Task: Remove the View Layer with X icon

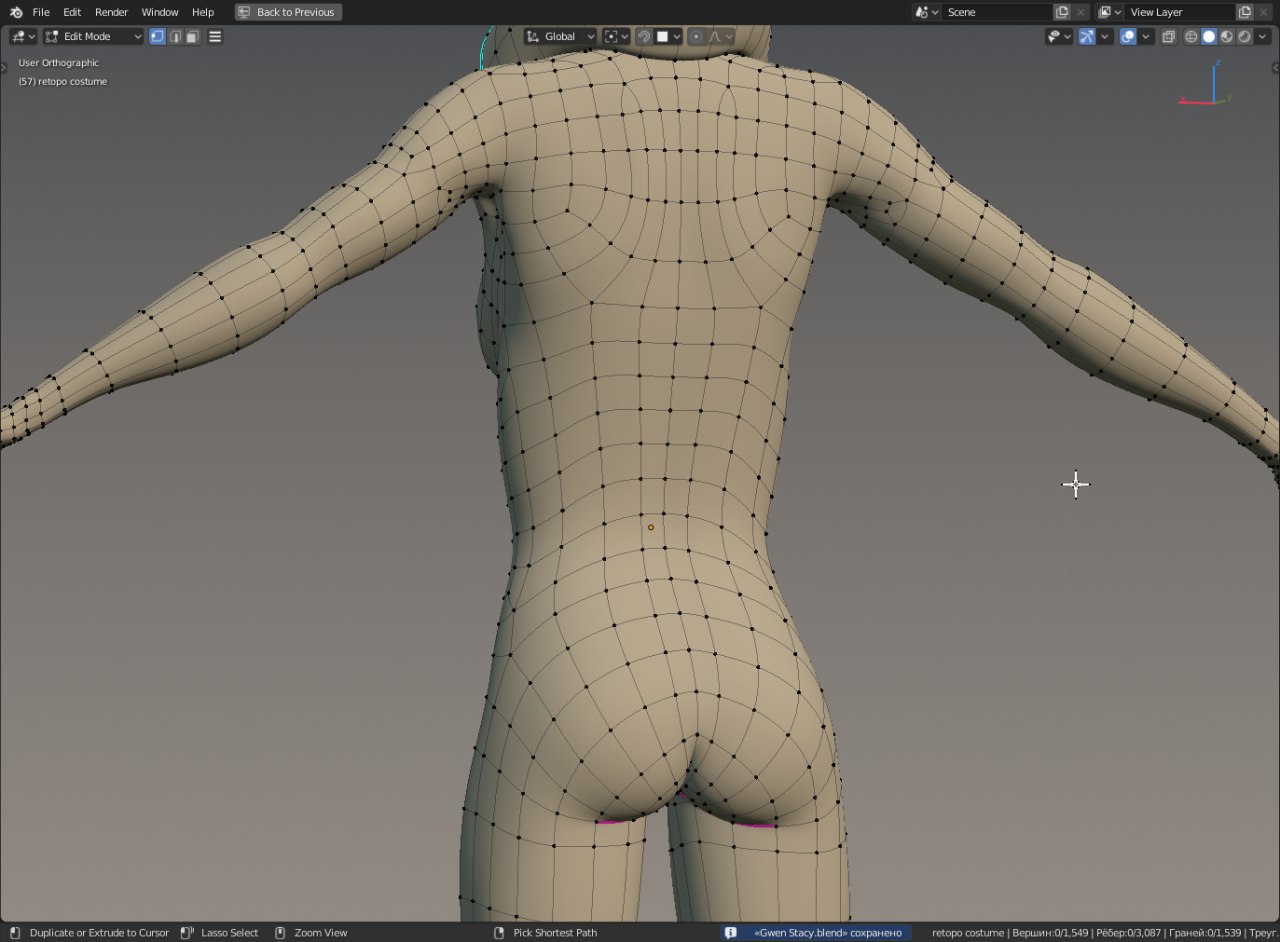Action: (x=1263, y=12)
